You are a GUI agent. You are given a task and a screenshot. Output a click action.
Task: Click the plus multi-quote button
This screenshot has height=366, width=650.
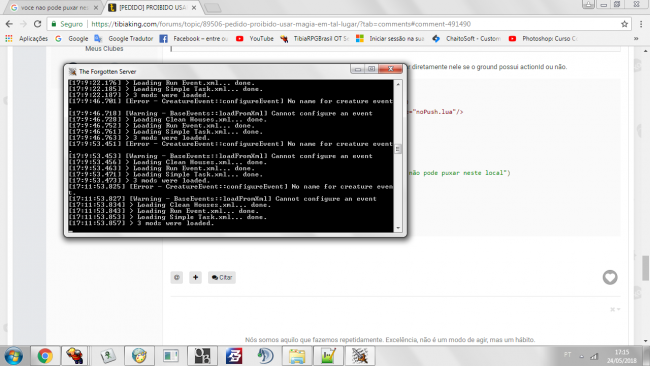click(195, 277)
